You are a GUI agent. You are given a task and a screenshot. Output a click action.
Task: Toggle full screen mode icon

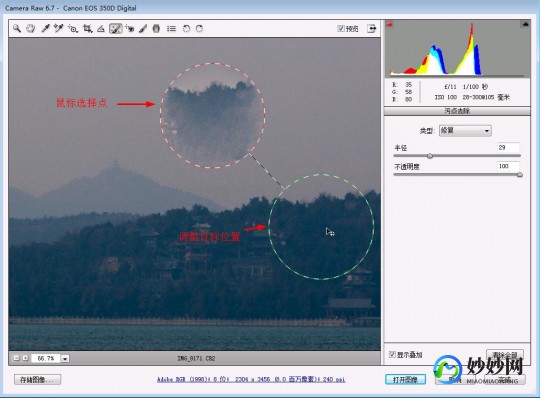coord(372,29)
